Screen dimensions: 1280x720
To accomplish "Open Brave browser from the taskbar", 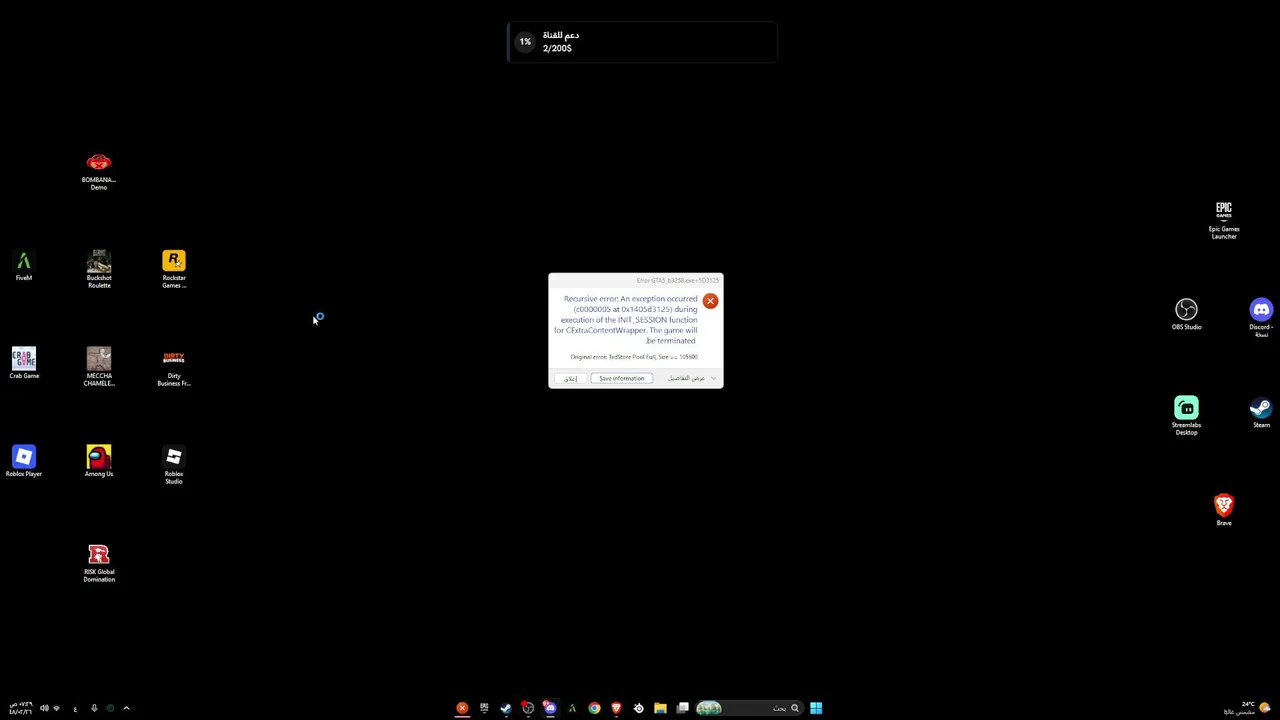I will click(x=616, y=708).
